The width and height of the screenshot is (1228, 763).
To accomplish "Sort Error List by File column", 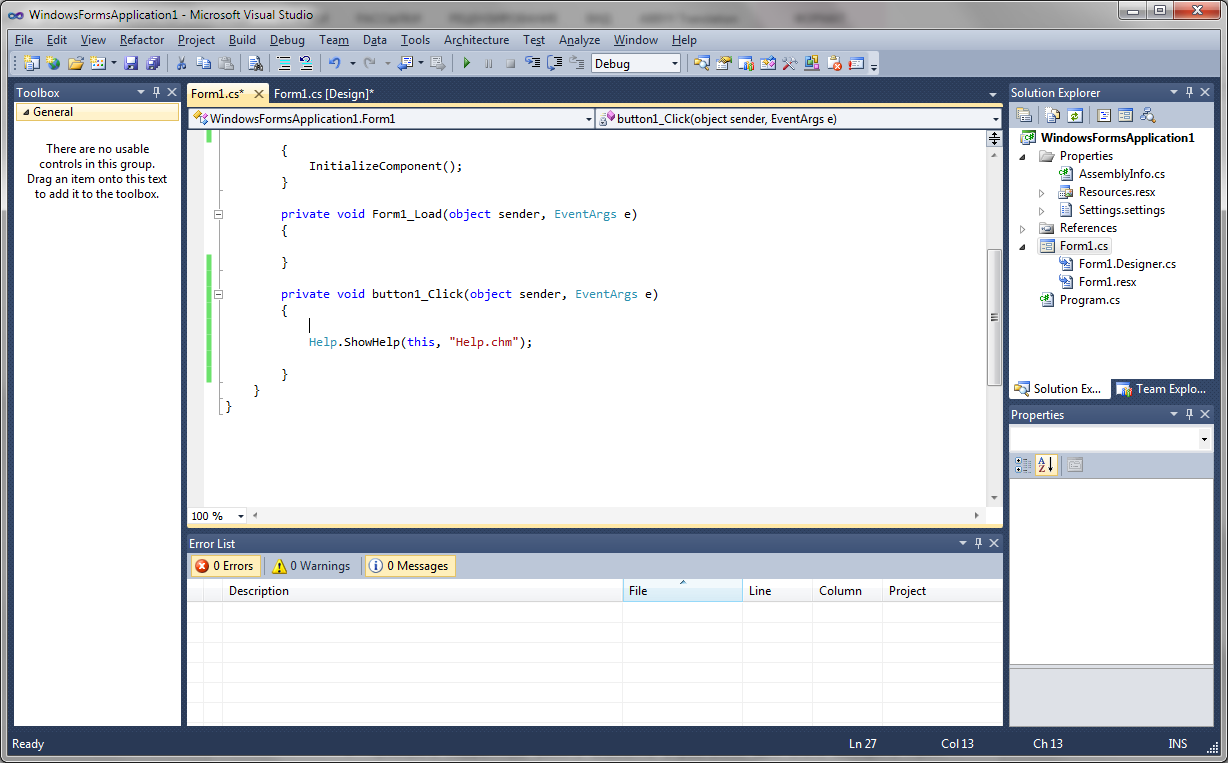I will pos(682,591).
